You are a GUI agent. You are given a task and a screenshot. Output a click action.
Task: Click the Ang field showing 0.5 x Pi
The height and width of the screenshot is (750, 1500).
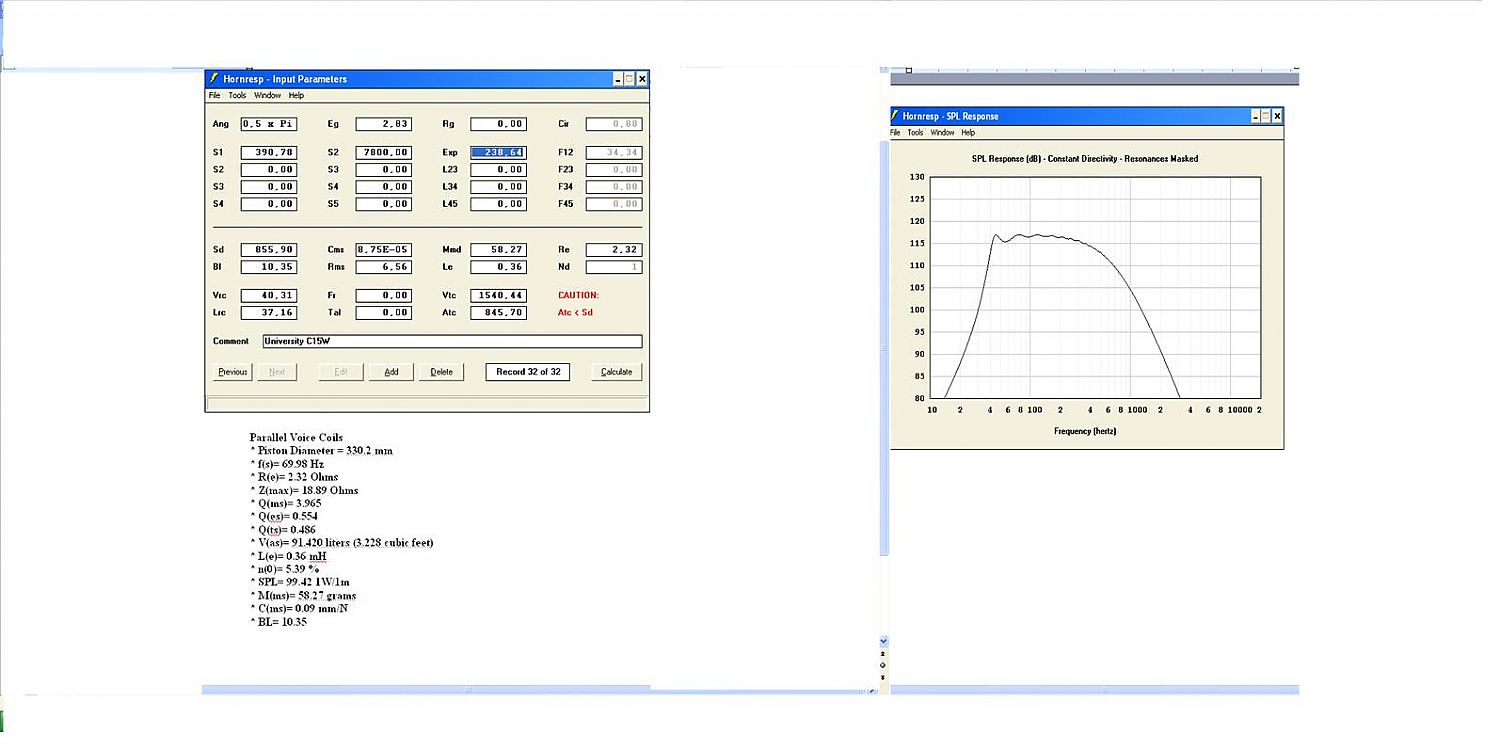269,125
